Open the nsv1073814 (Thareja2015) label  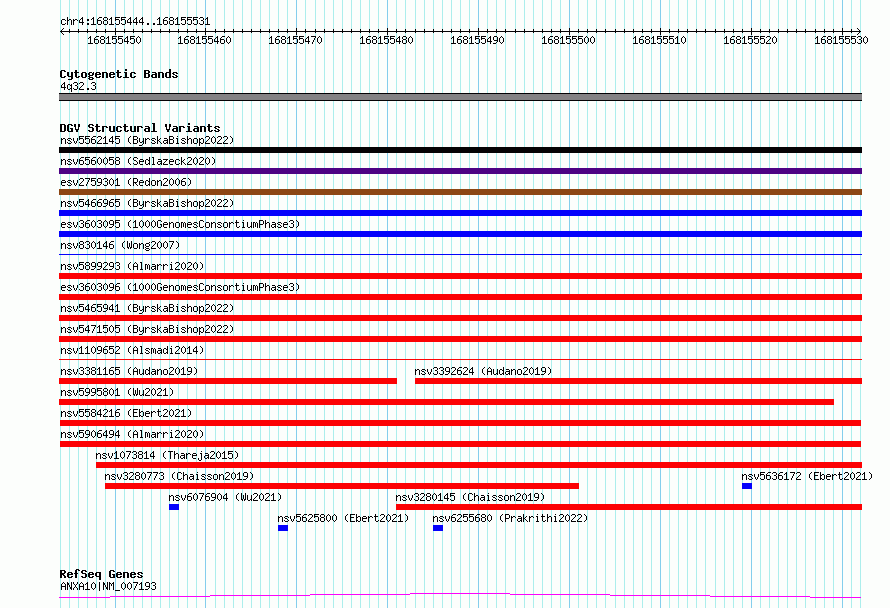(x=167, y=455)
